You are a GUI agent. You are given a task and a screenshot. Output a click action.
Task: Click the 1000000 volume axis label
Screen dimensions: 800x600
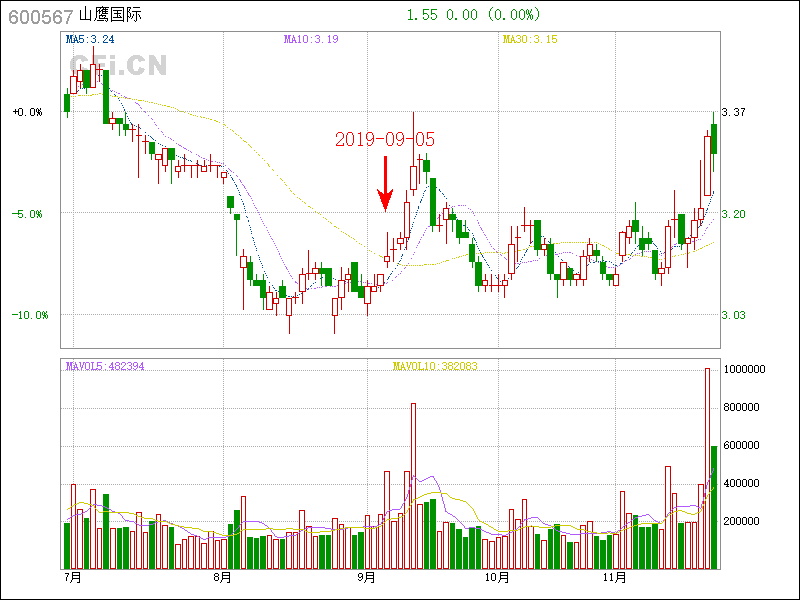coord(745,369)
